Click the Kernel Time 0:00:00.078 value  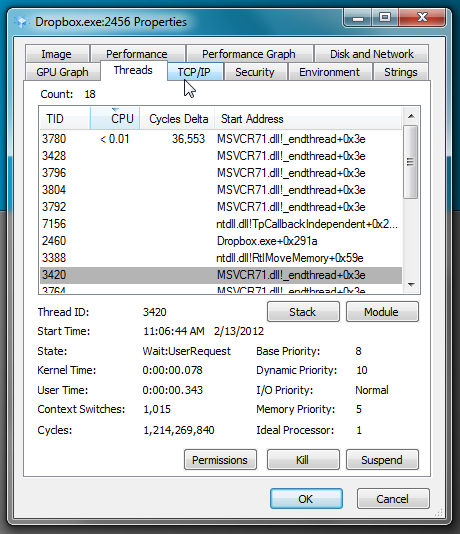[173, 370]
